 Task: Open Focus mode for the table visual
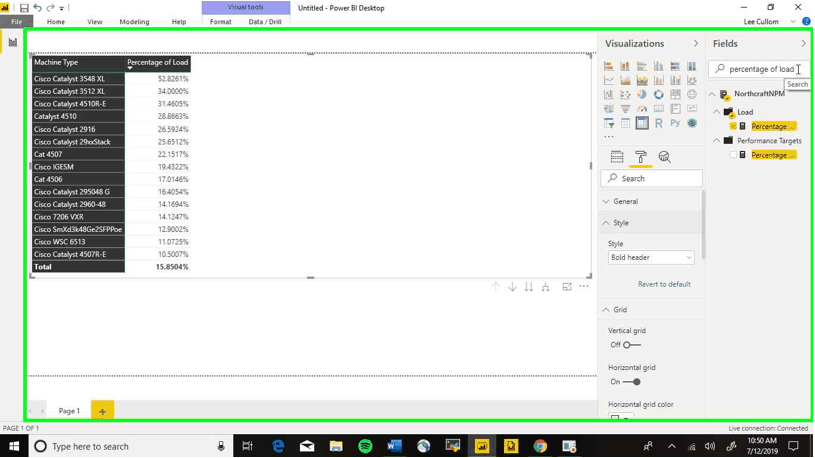point(567,286)
